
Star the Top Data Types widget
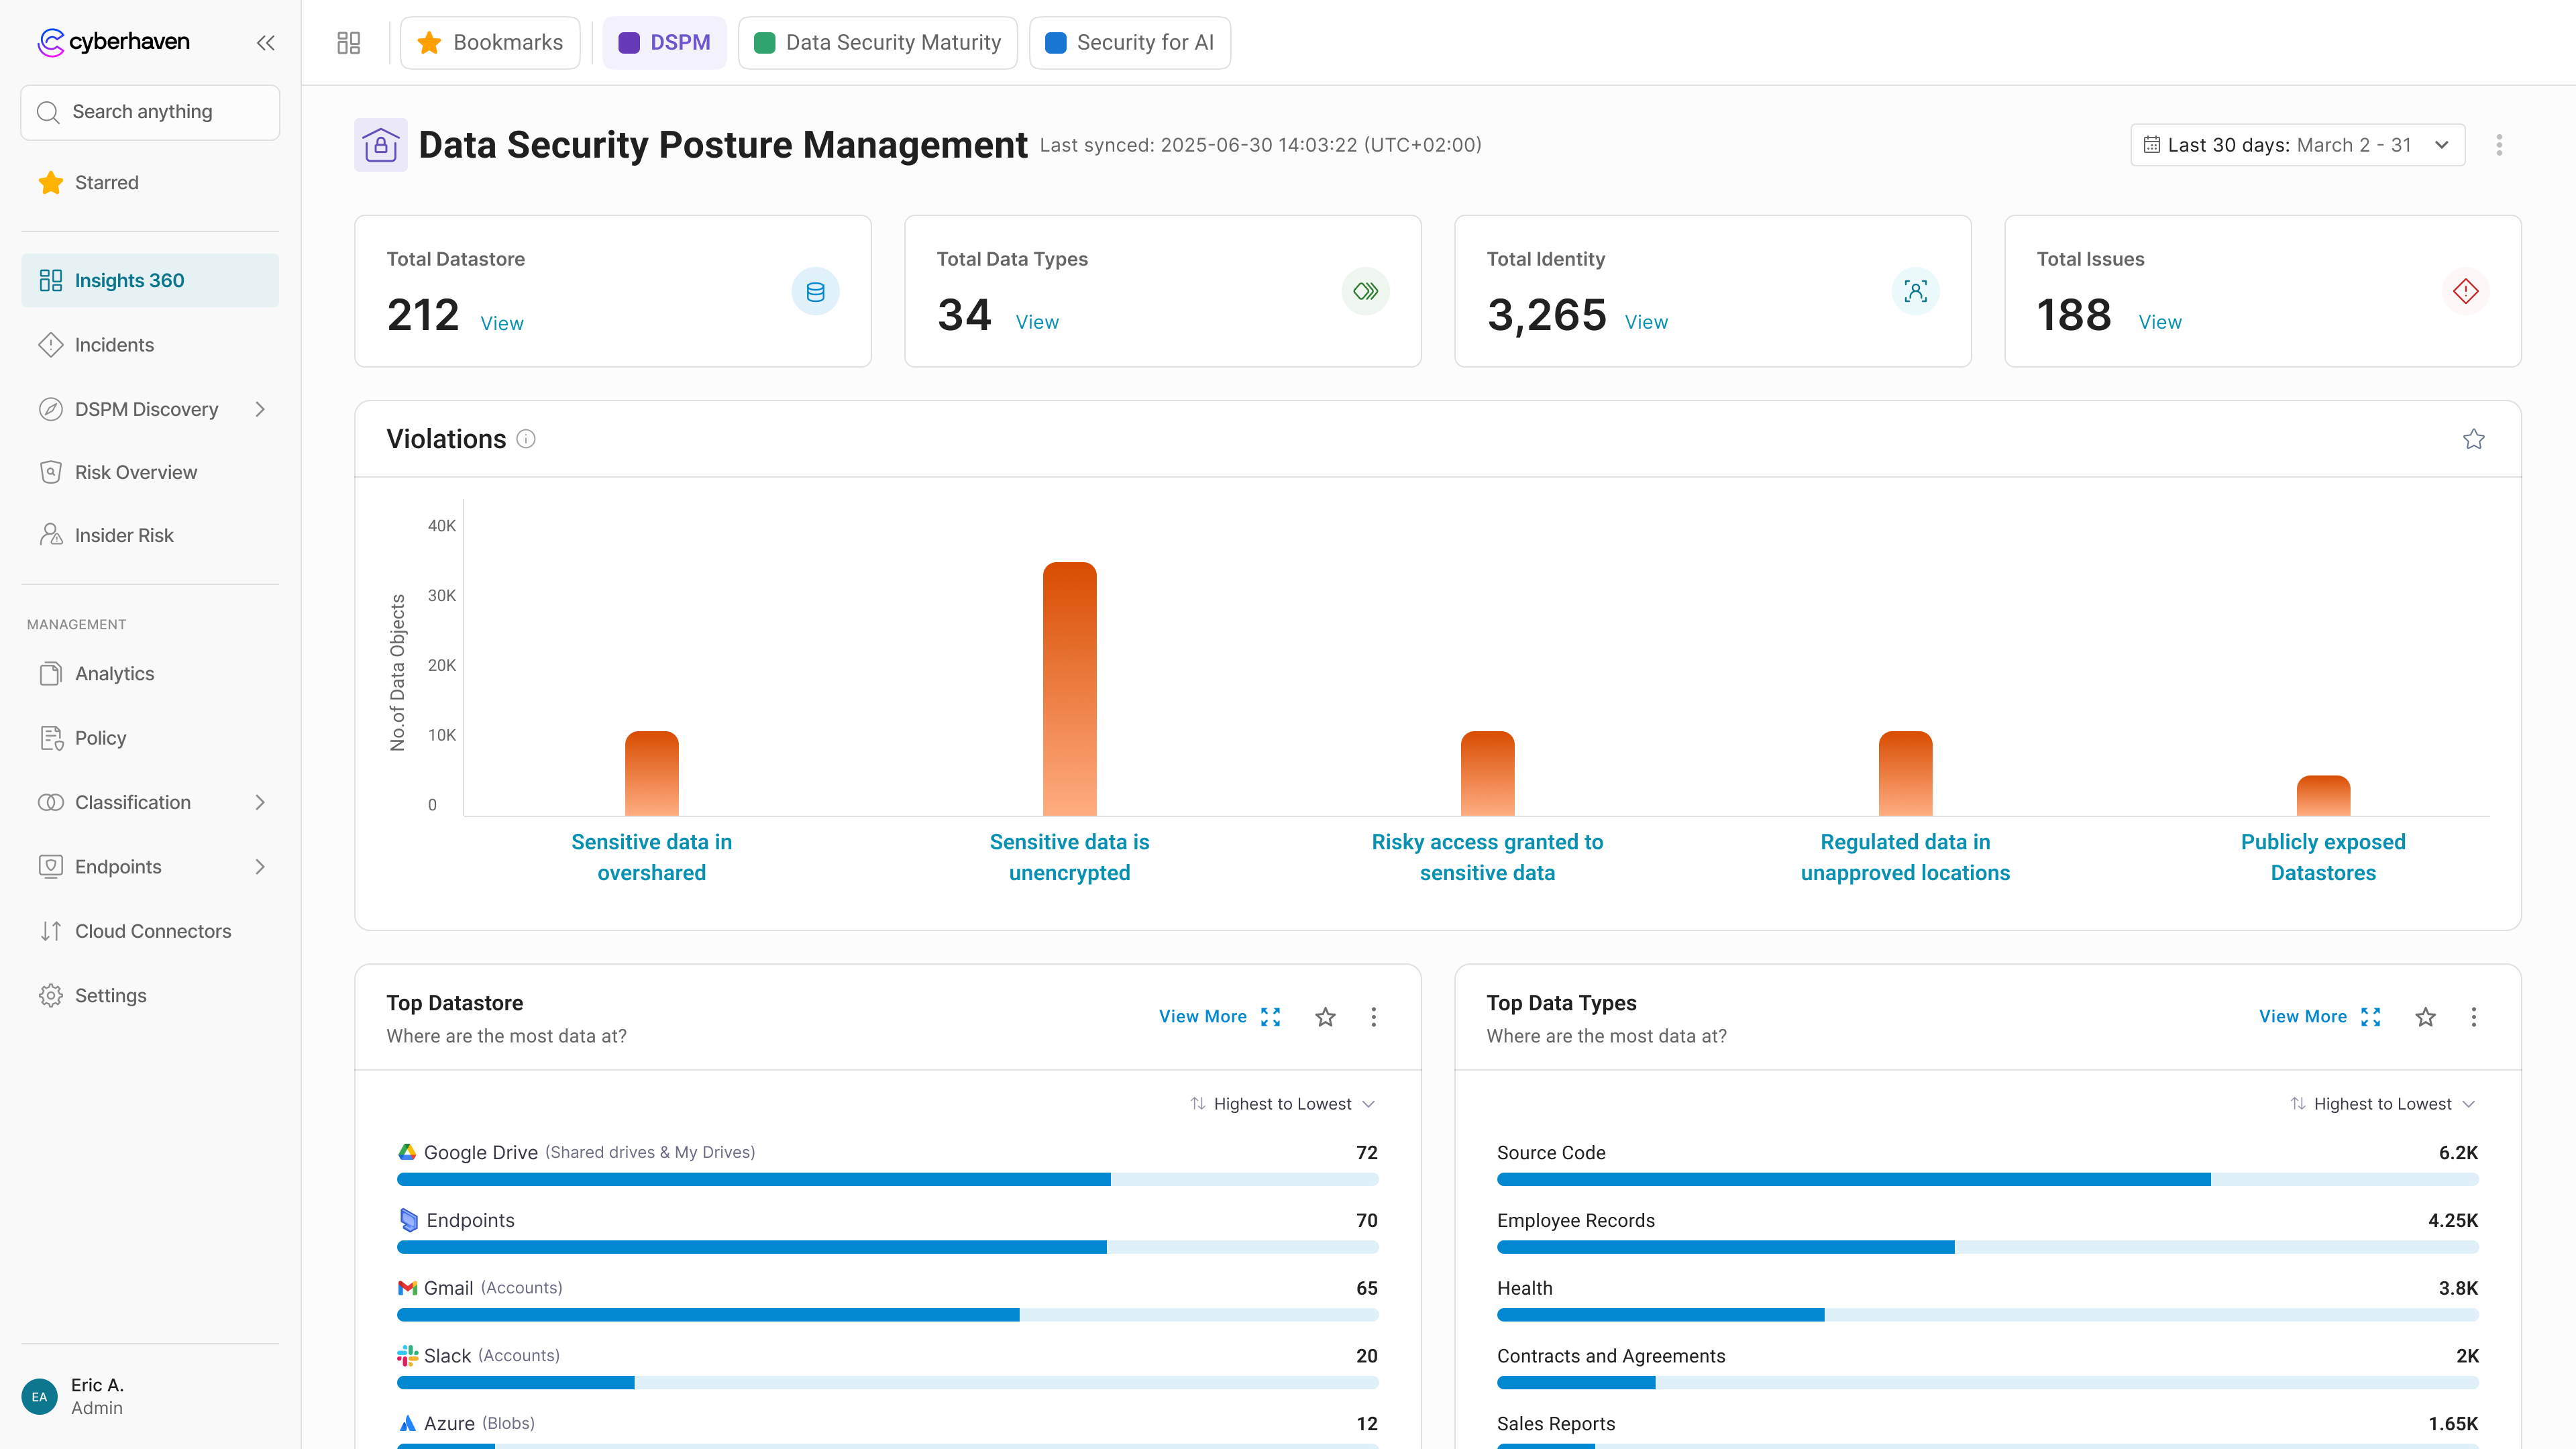(x=2425, y=1016)
